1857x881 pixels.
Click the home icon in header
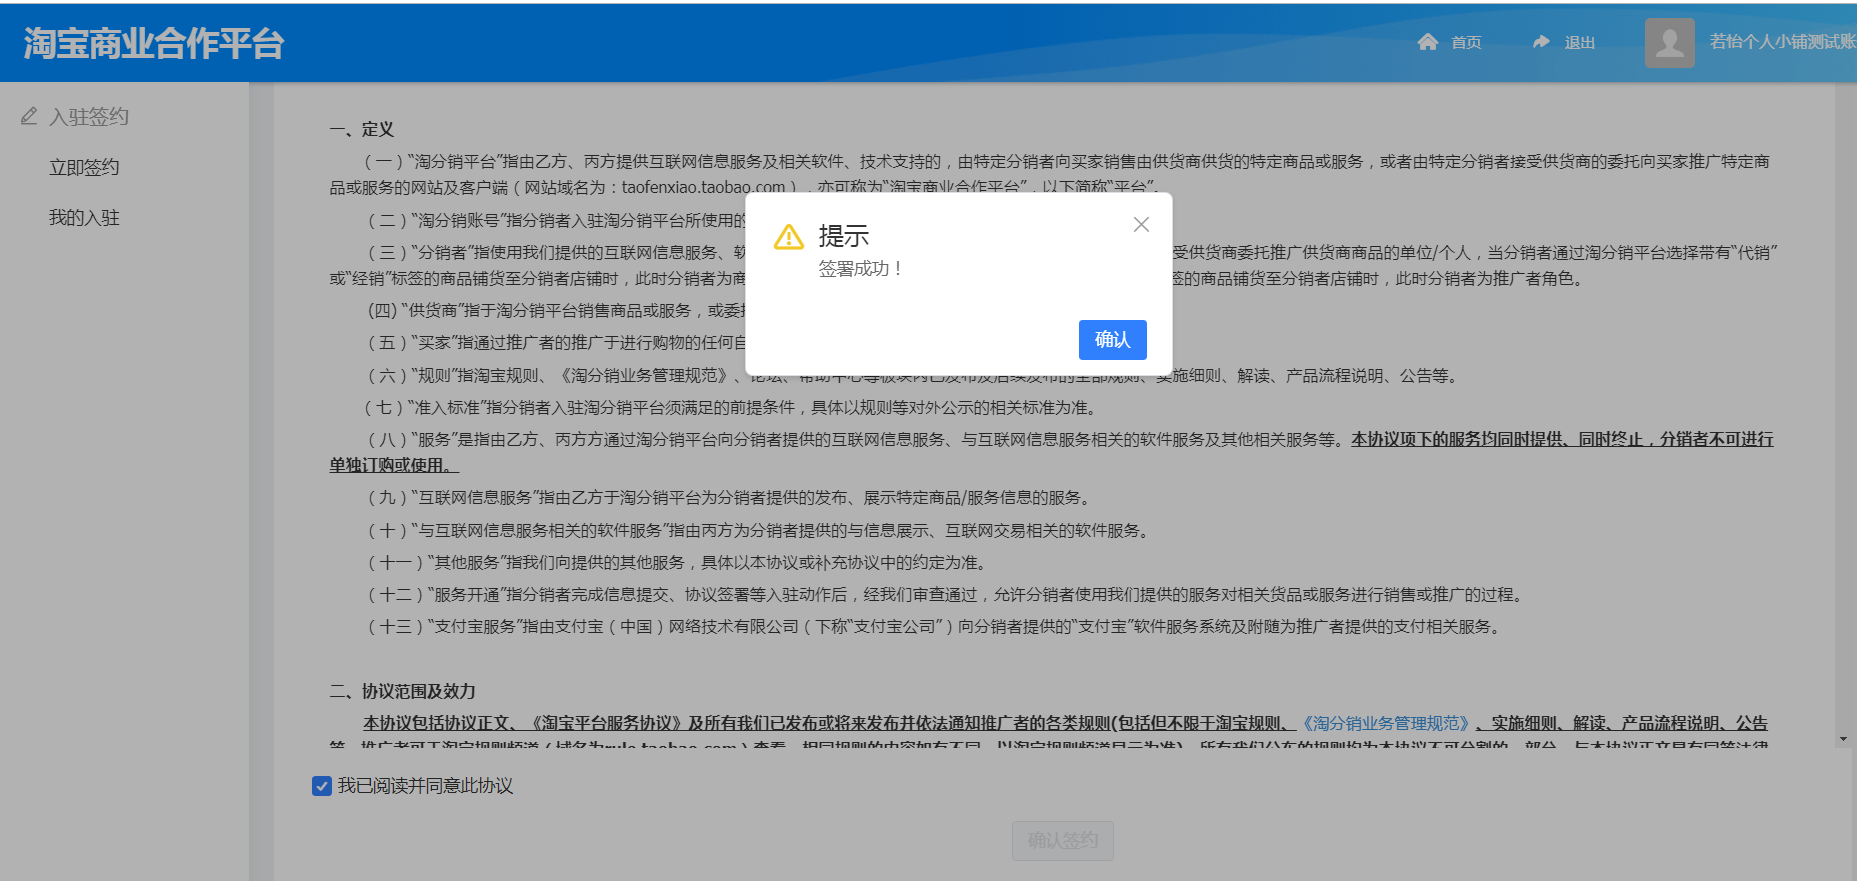[1427, 41]
